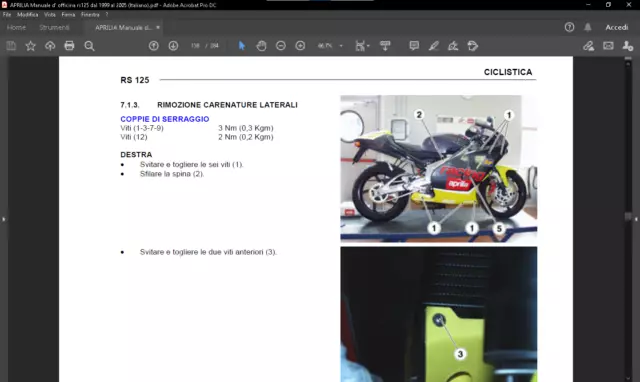640x382 pixels.
Task: Switch to Strumenti tab
Action: (54, 27)
